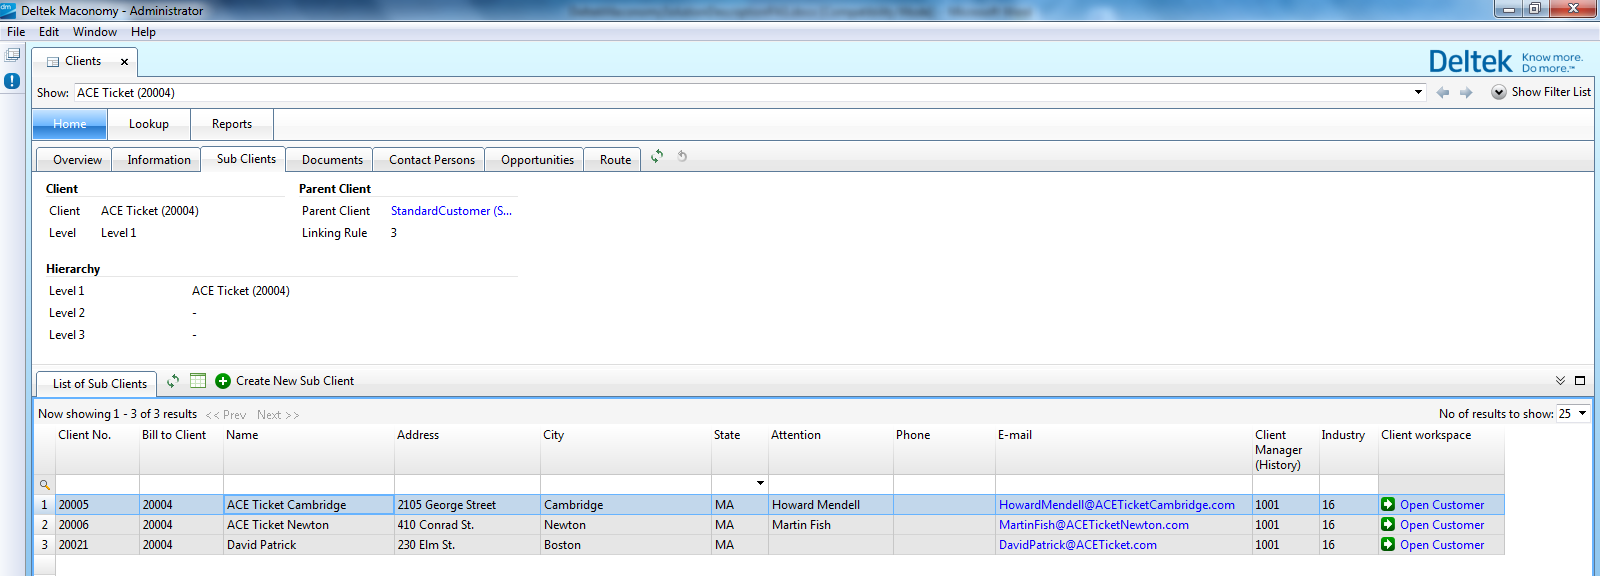Open the Reports tab

231,124
